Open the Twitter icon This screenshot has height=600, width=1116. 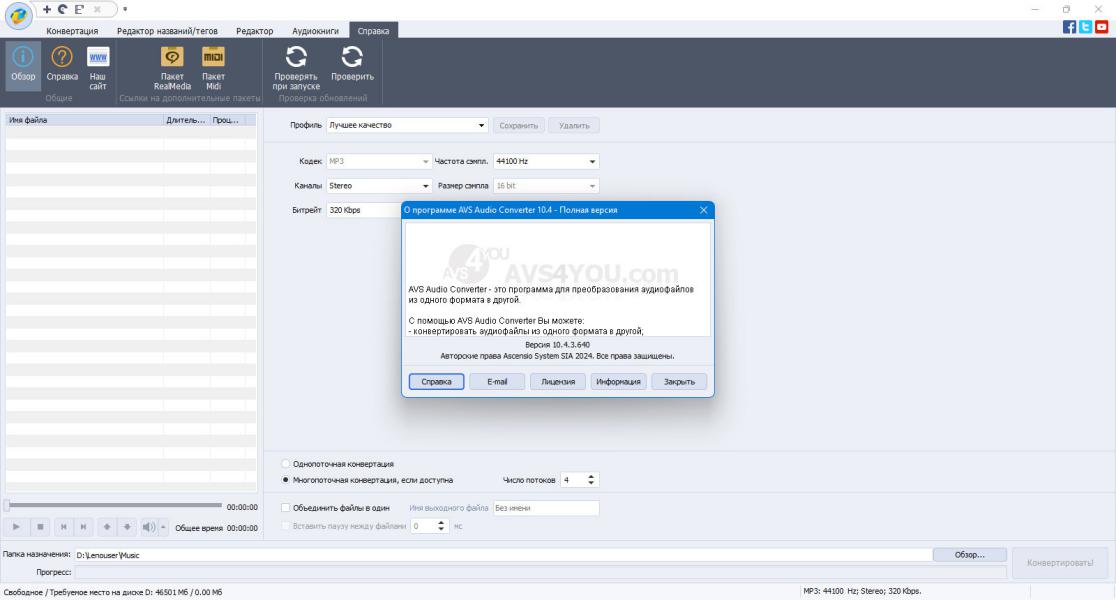click(1085, 27)
